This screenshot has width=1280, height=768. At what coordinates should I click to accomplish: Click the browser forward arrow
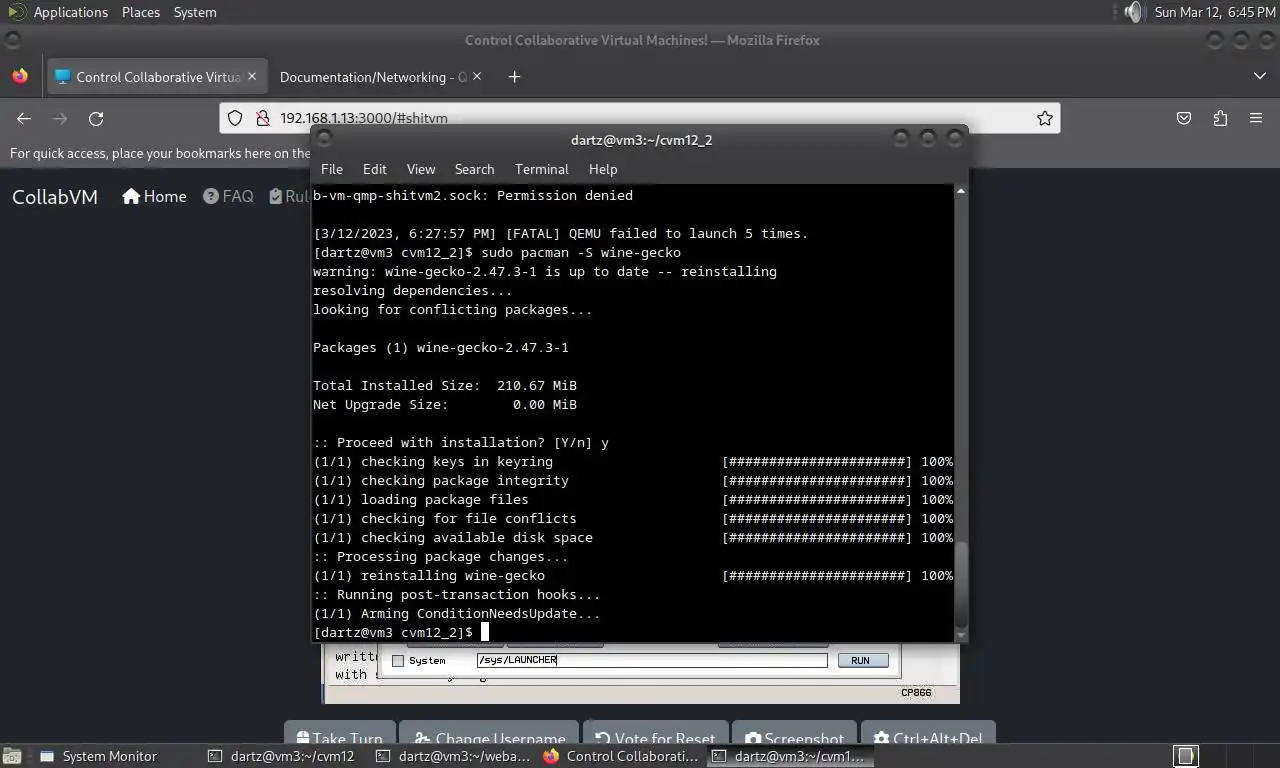pyautogui.click(x=60, y=118)
